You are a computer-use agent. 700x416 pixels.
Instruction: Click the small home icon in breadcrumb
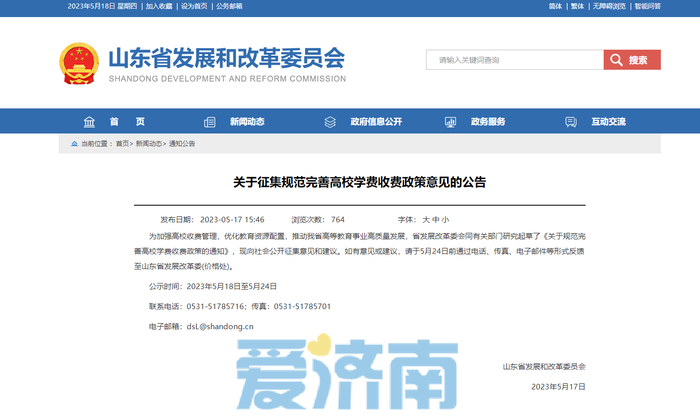click(74, 144)
